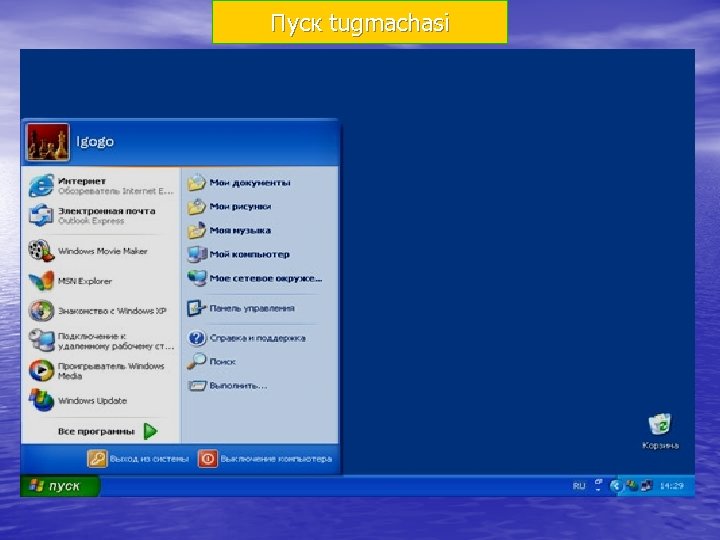720x540 pixels.
Task: Click Выход из системы text button
Action: coord(149,459)
